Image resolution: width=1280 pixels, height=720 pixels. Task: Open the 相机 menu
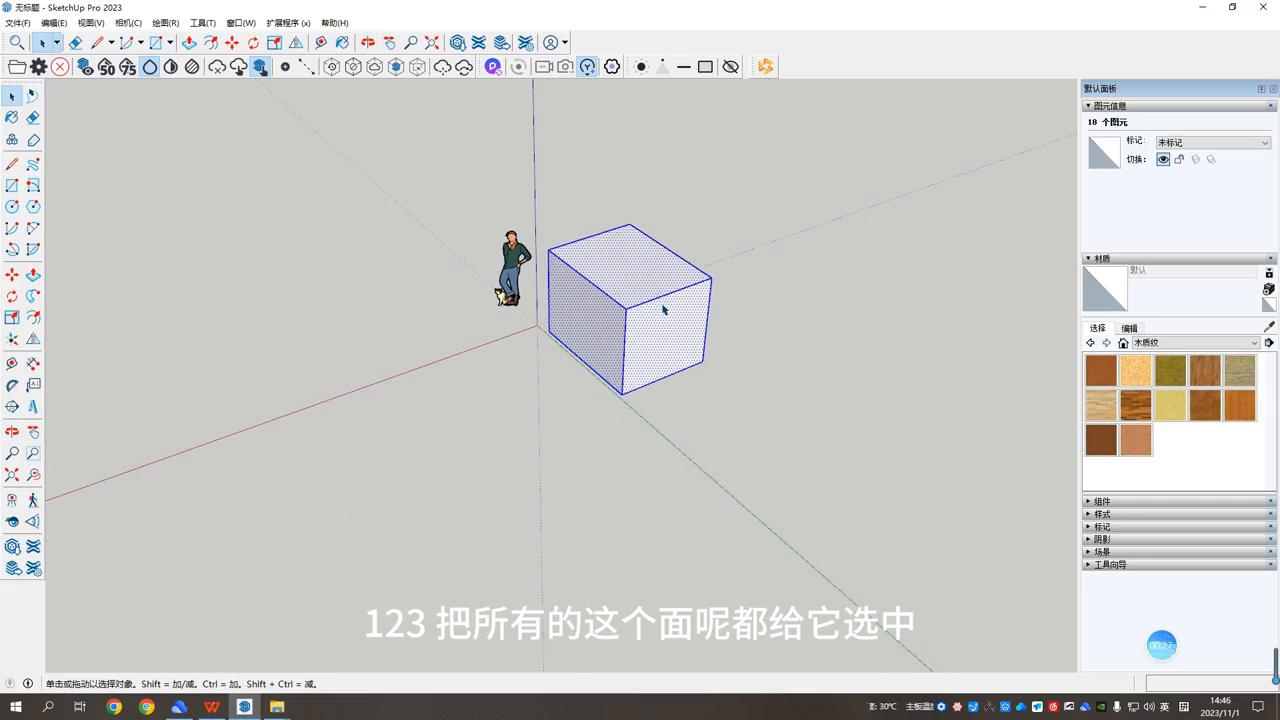tap(125, 22)
